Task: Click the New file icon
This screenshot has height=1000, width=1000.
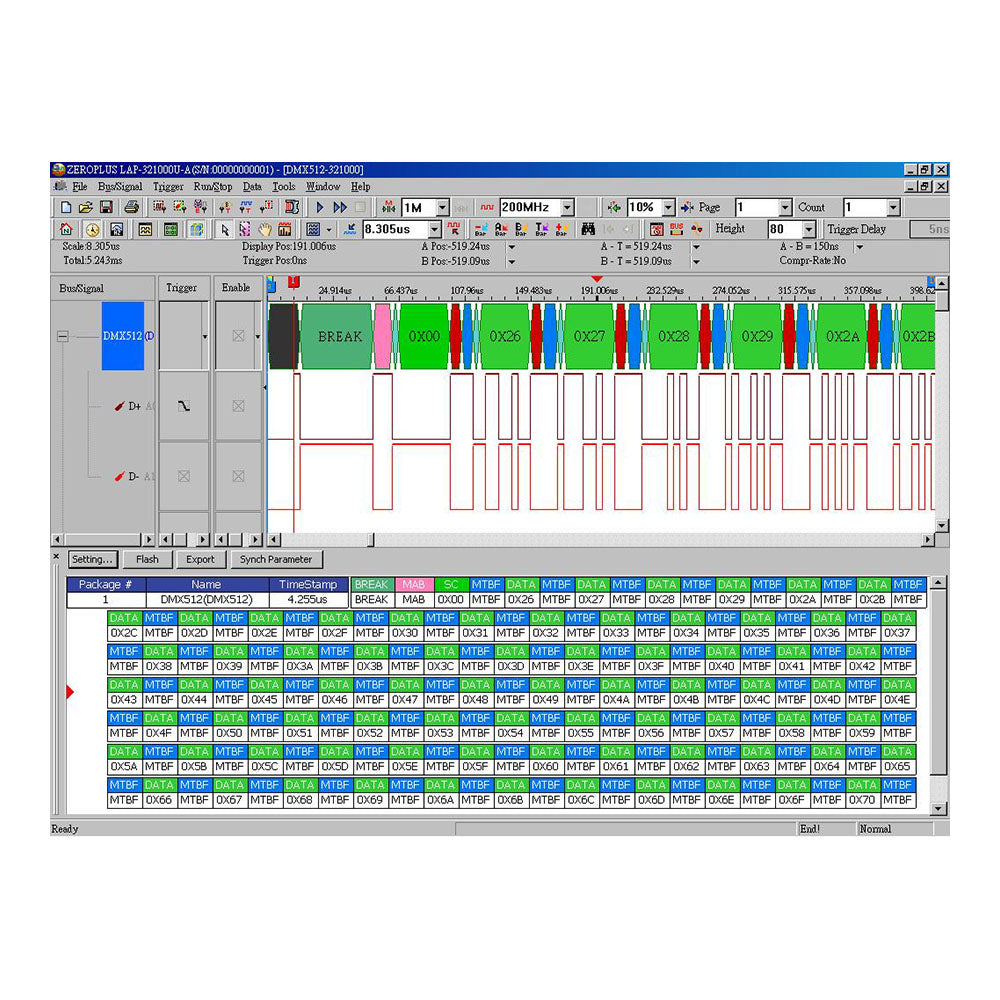Action: [66, 207]
